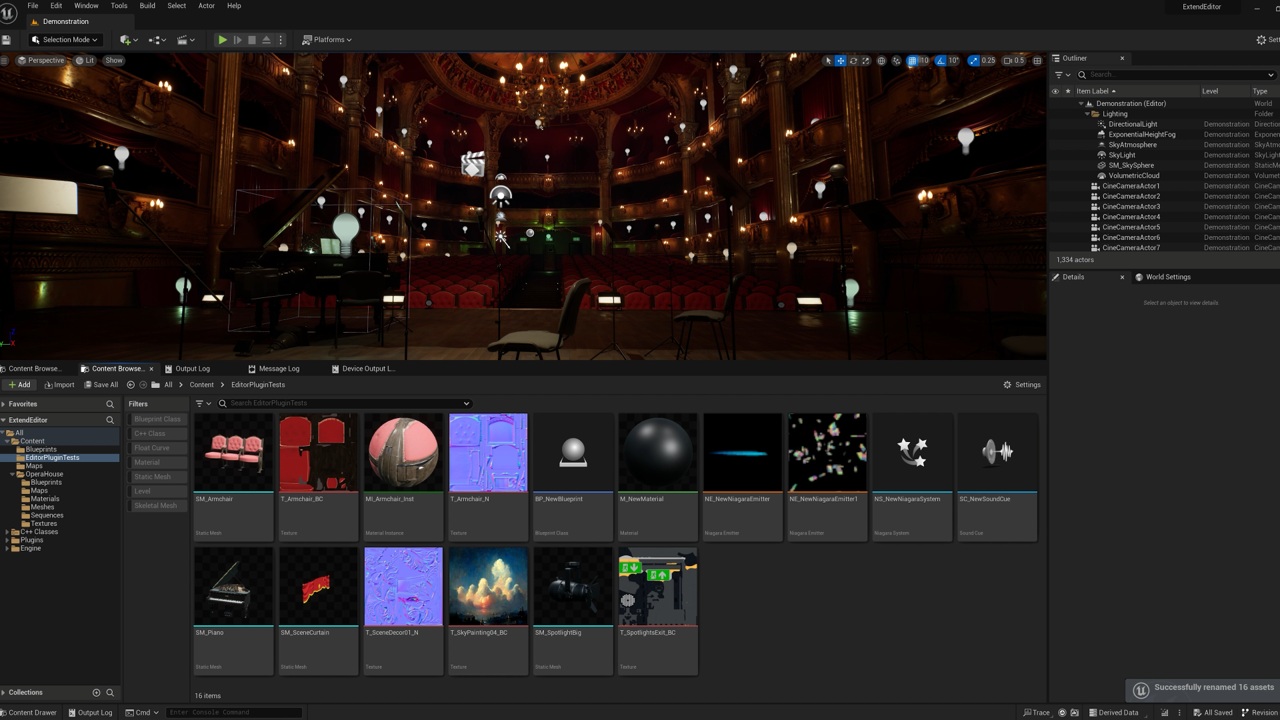Click the content browser history back arrow
Image resolution: width=1280 pixels, height=720 pixels.
coord(130,384)
